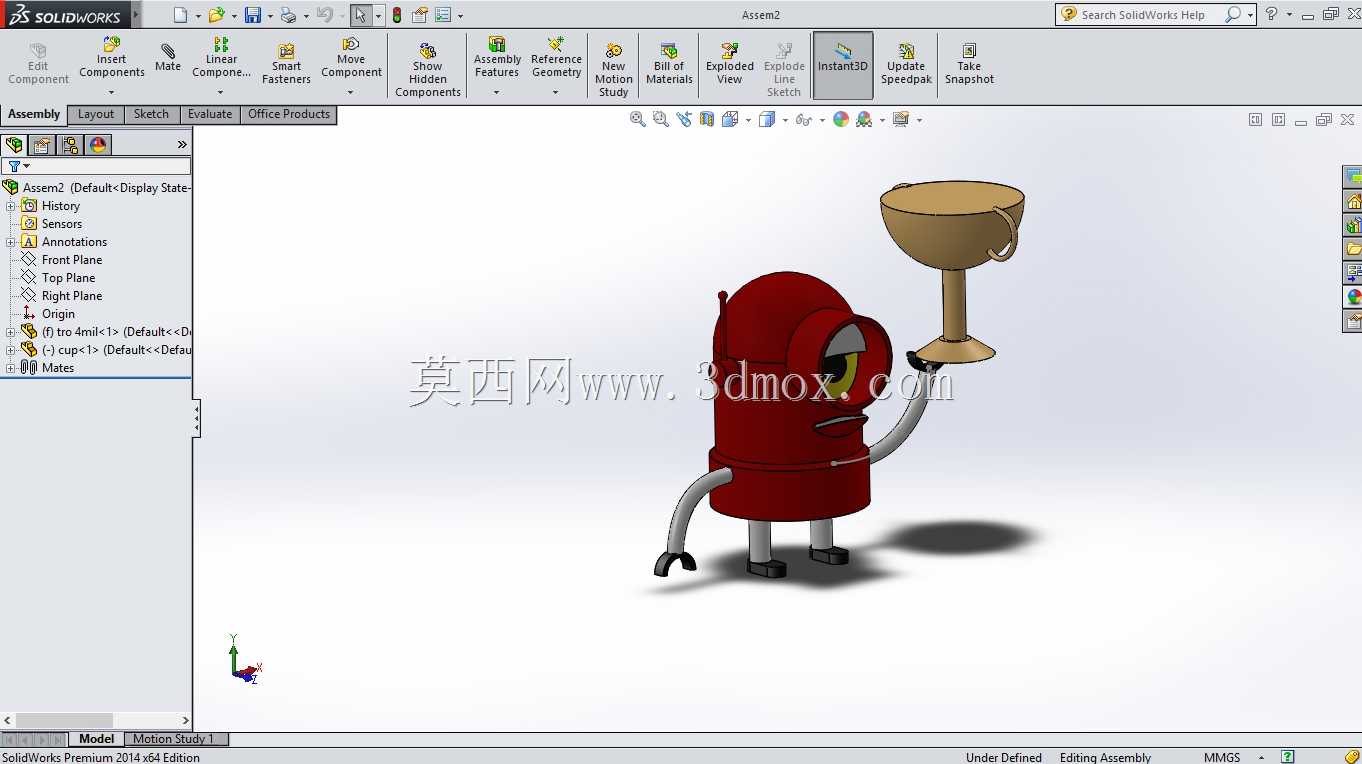1362x764 pixels.
Task: Open Linear Component Pattern tool
Action: tap(221, 58)
